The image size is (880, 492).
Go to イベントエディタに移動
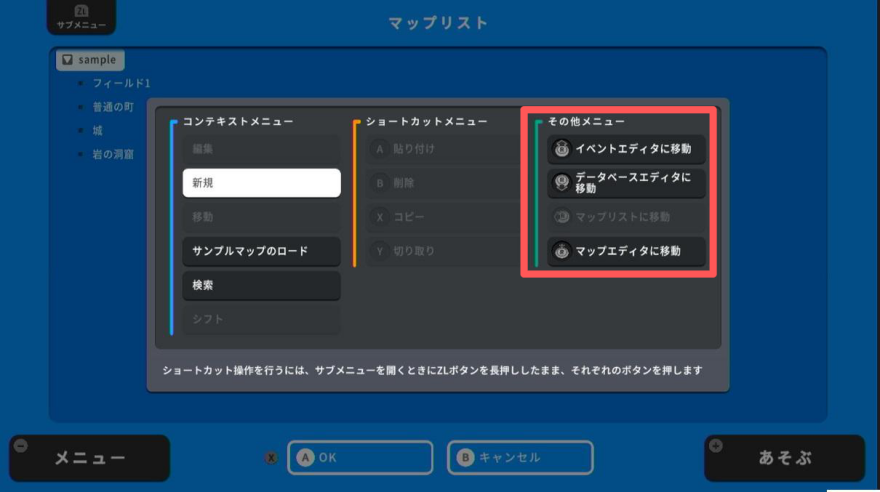(x=626, y=149)
